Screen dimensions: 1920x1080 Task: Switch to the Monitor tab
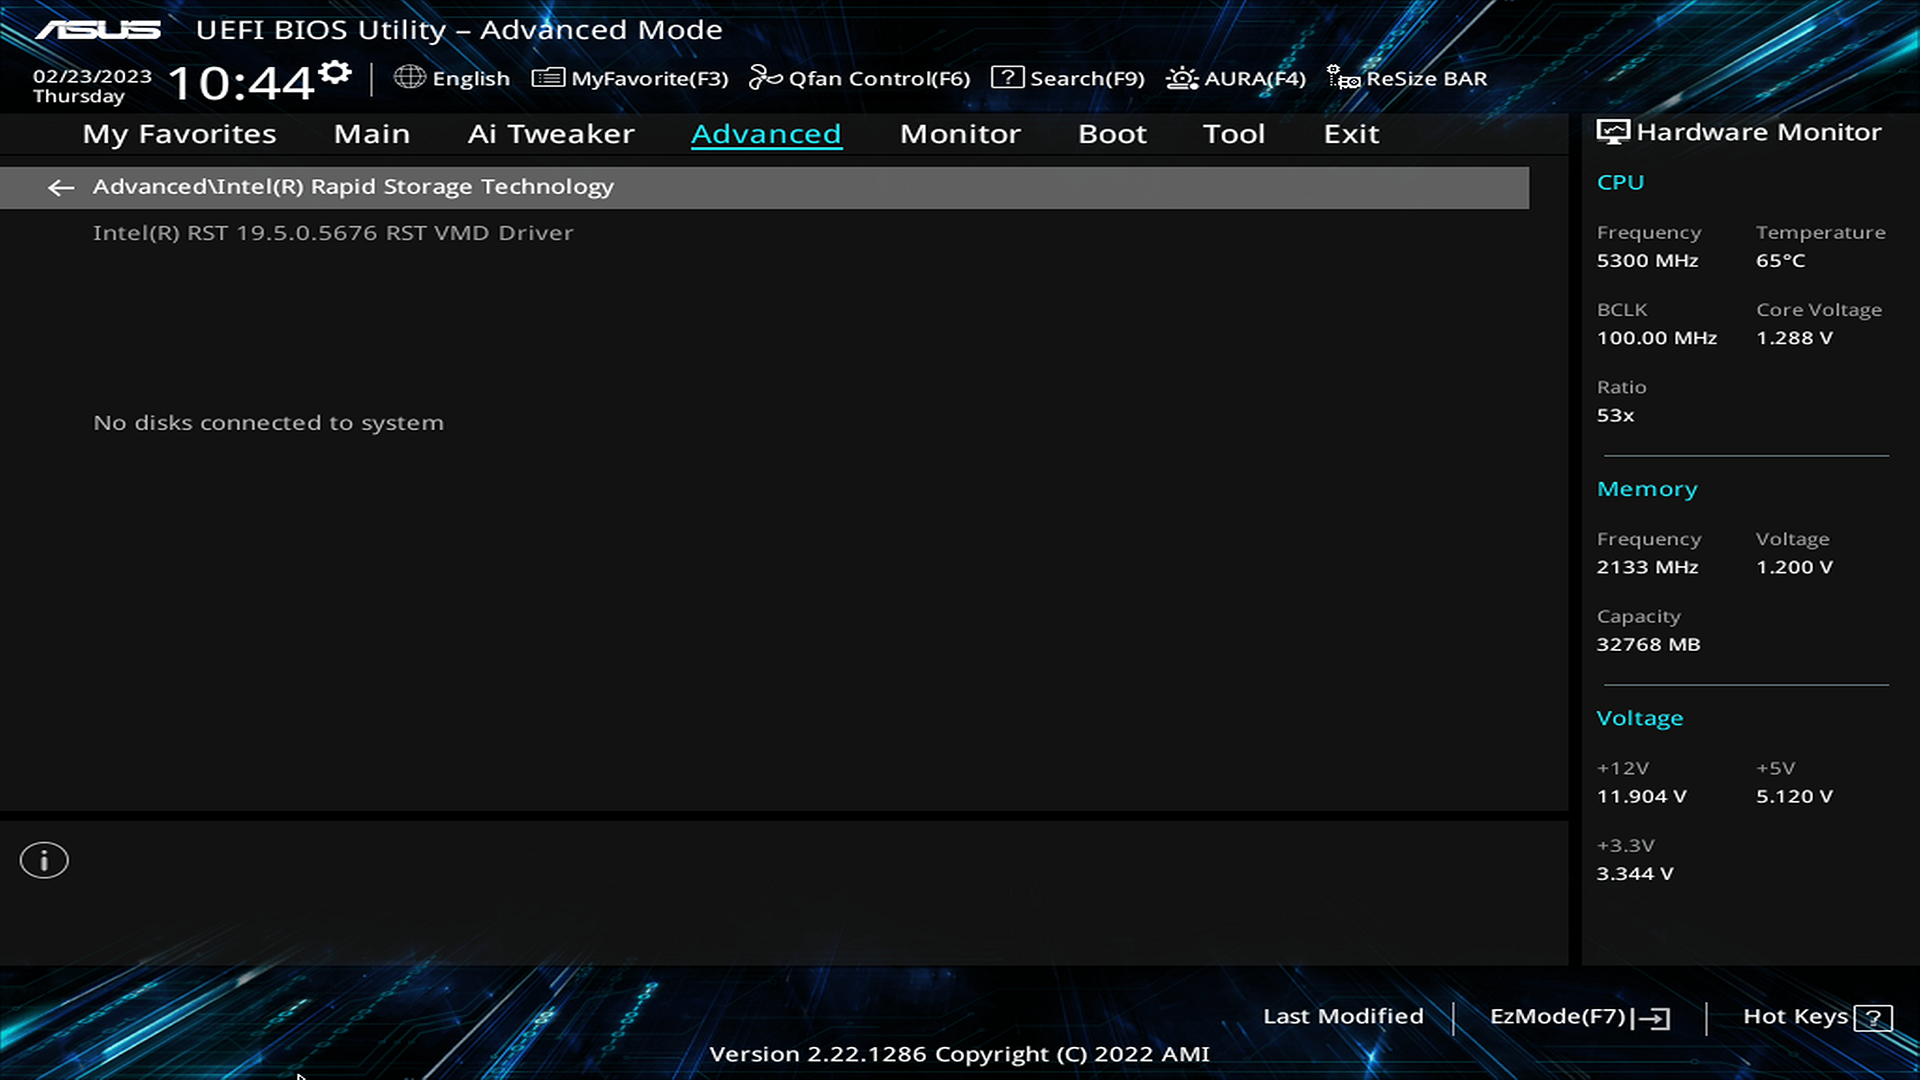960,134
